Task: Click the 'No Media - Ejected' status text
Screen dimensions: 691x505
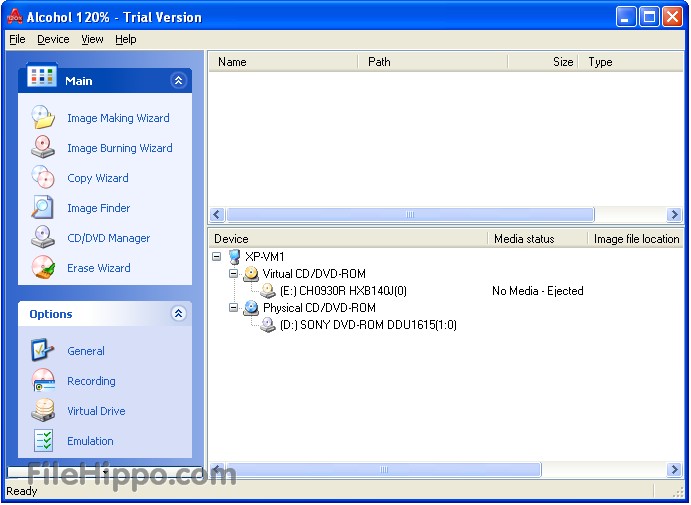Action: (x=538, y=291)
